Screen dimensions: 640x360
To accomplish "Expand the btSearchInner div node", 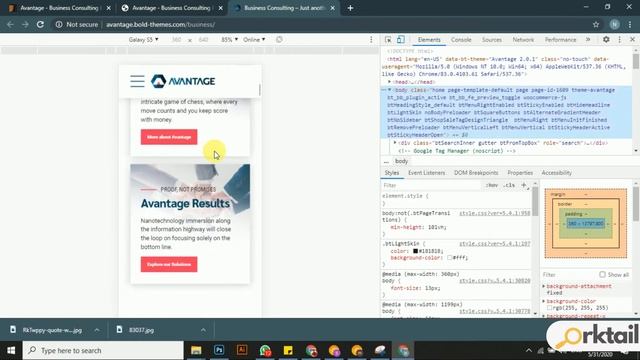I will point(395,143).
